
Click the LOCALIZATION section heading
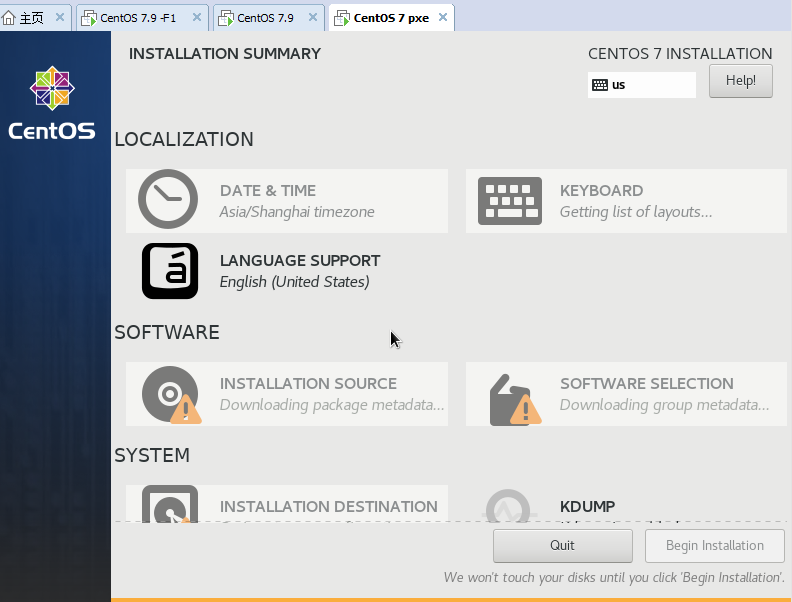(x=184, y=139)
